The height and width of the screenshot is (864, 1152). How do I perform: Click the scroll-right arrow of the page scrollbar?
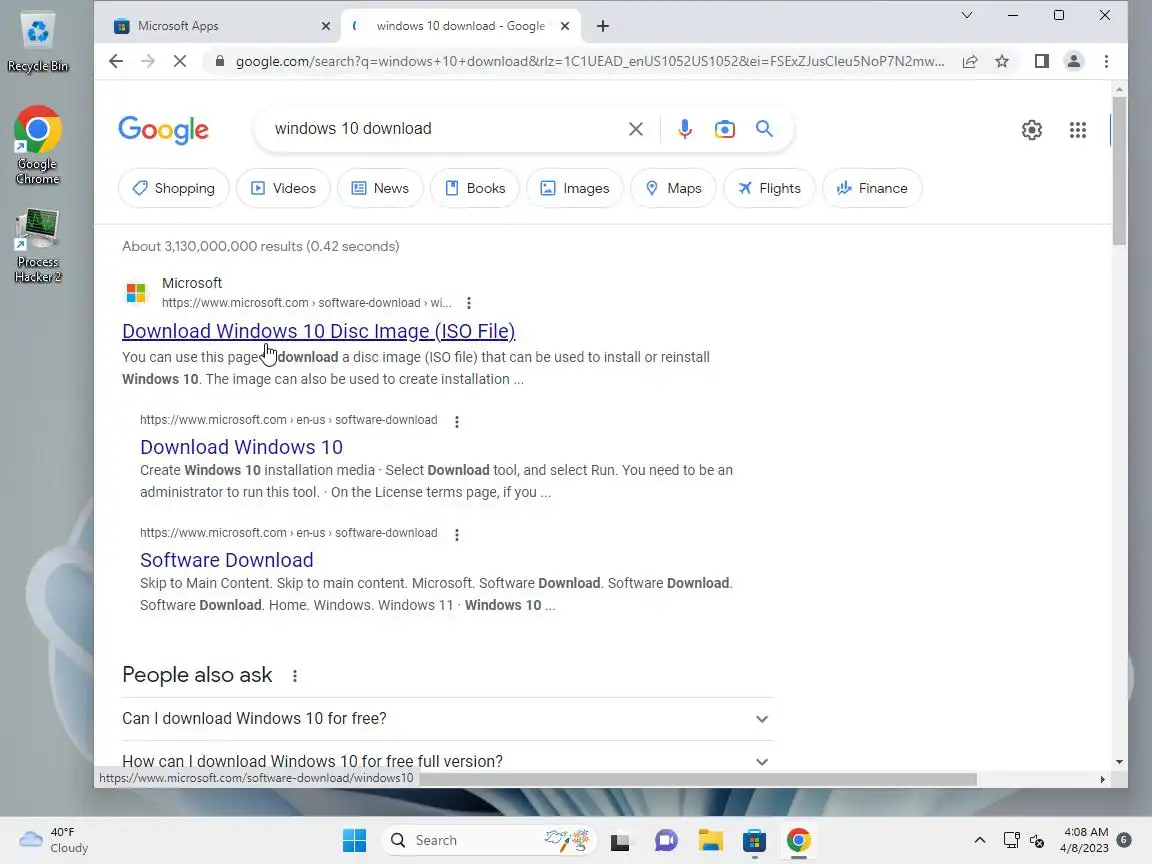[1102, 779]
